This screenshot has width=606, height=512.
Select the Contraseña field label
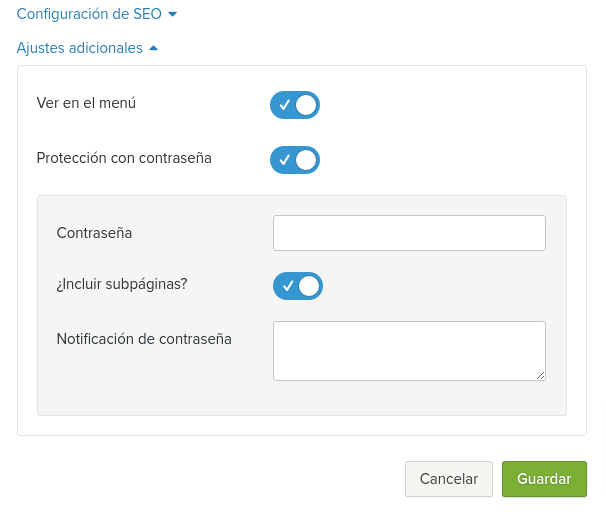point(94,233)
